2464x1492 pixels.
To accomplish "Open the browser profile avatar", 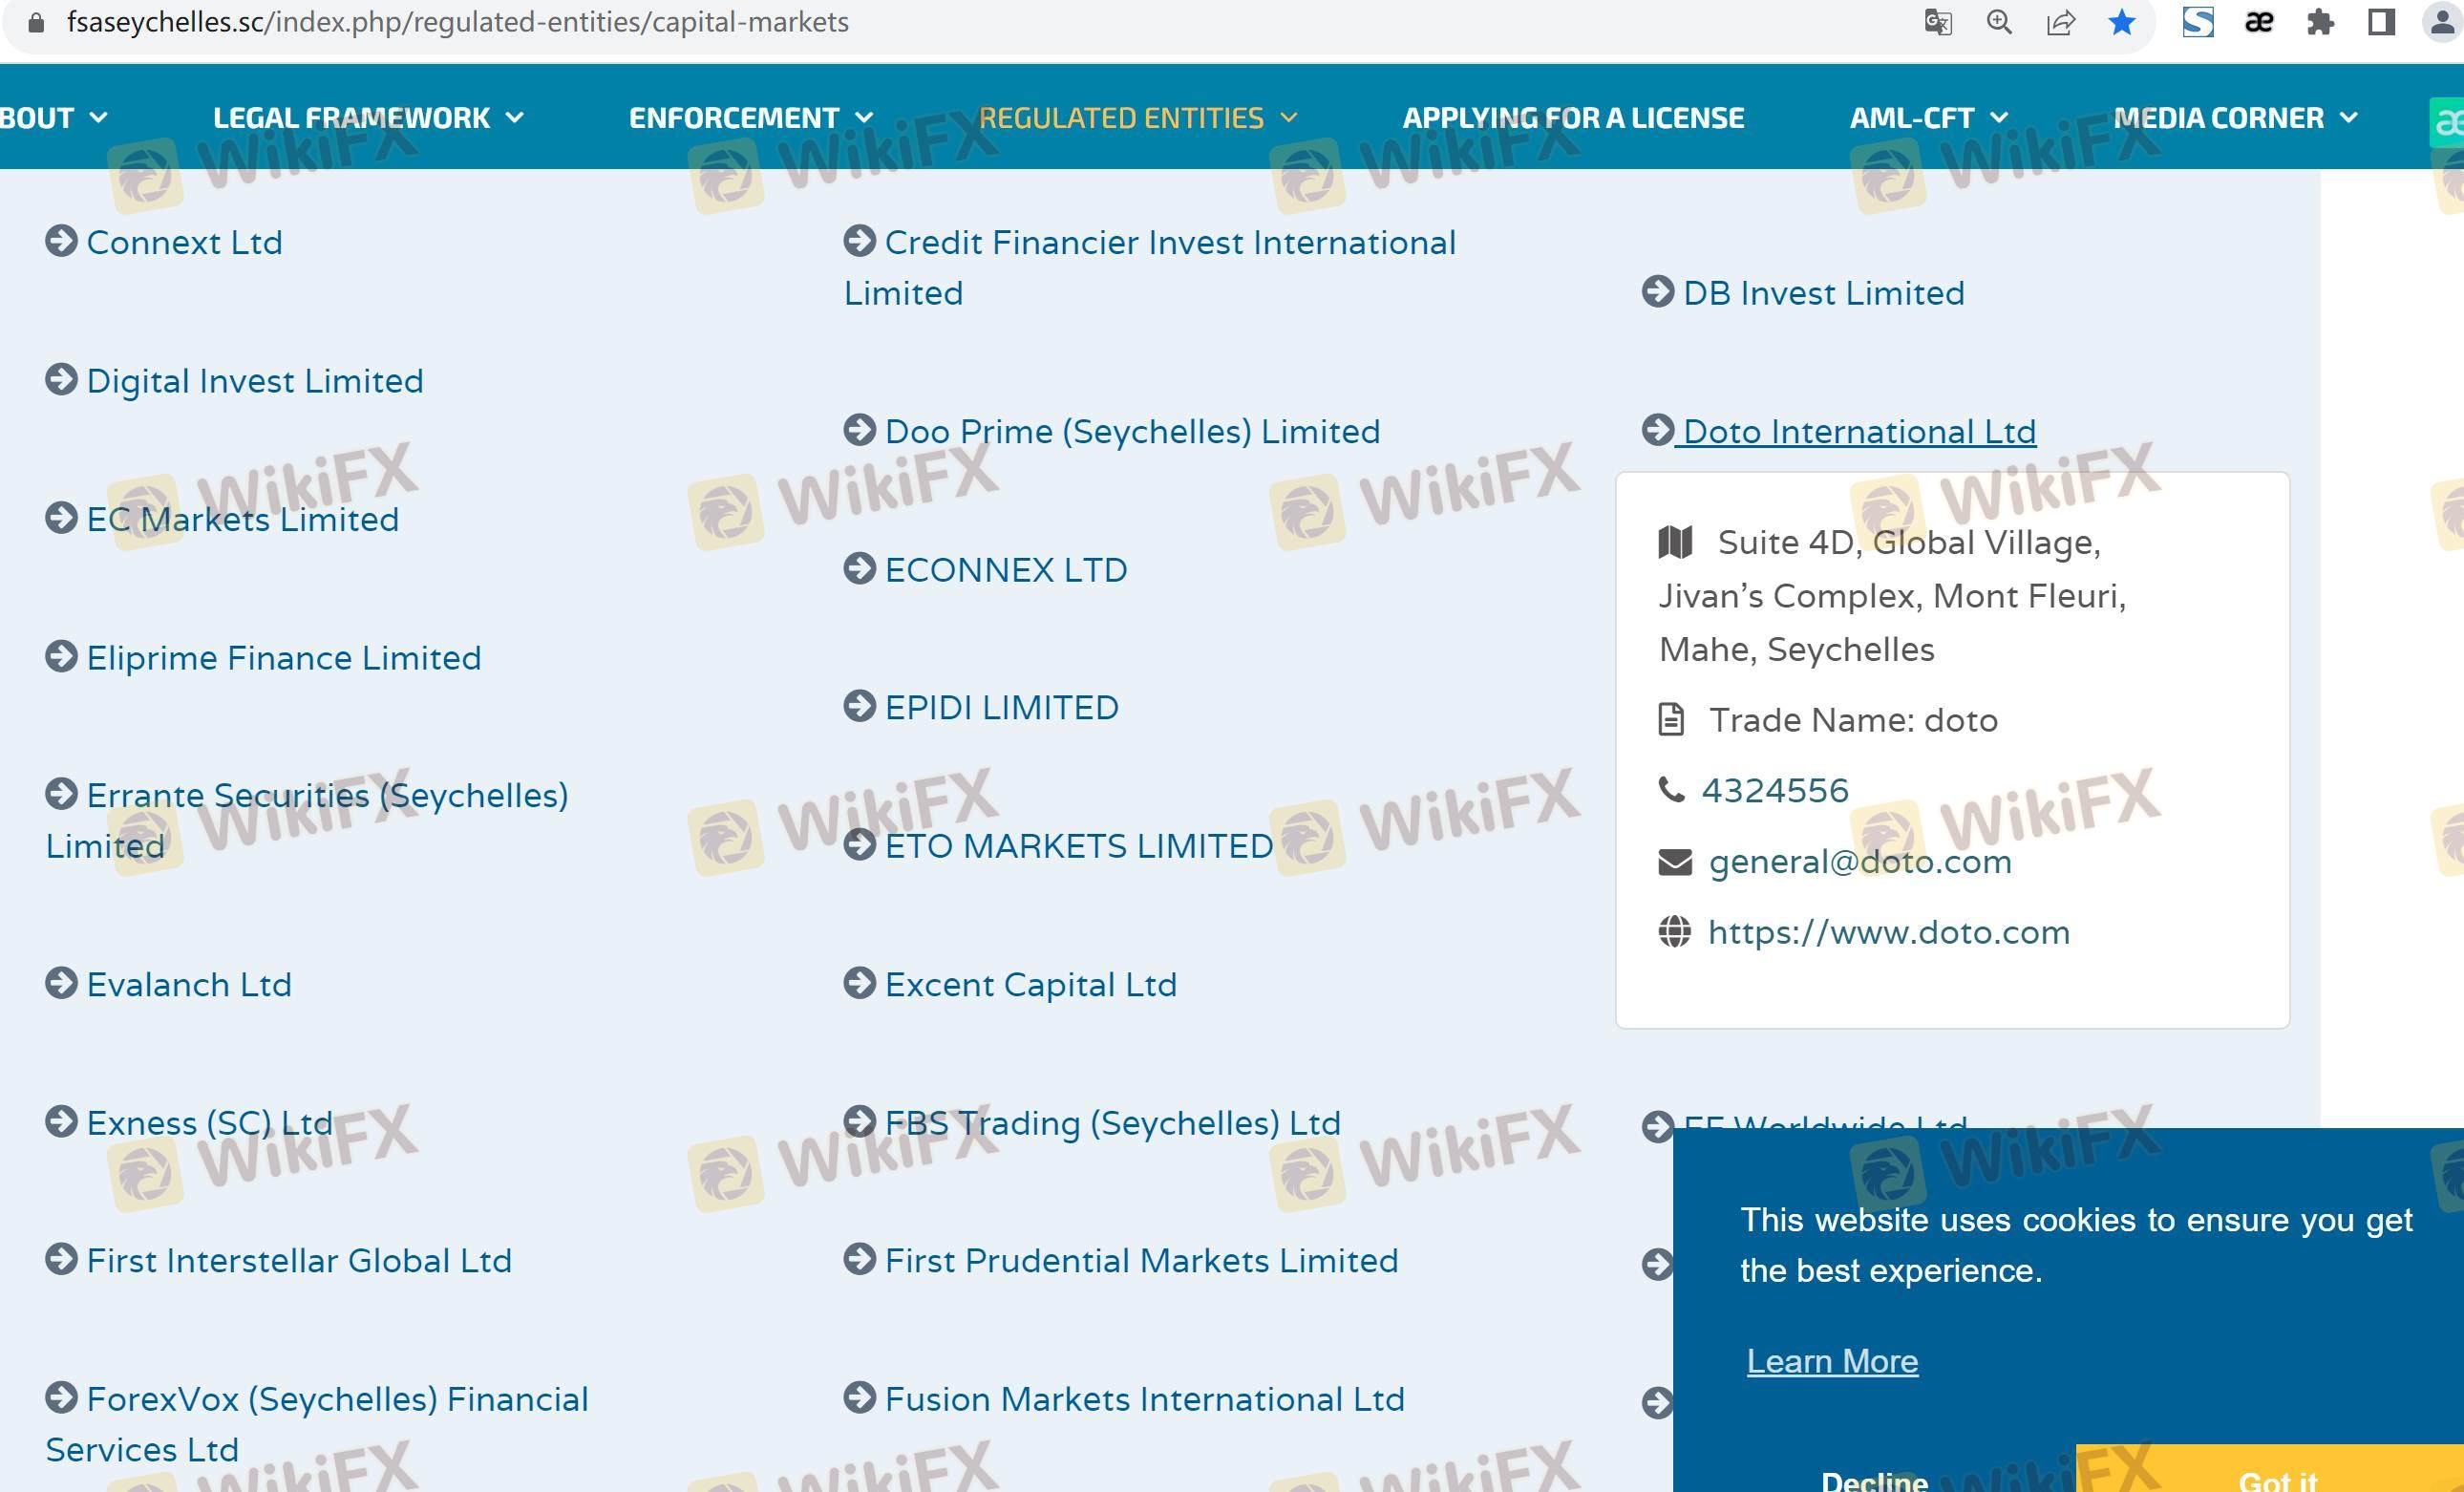I will (x=2444, y=22).
